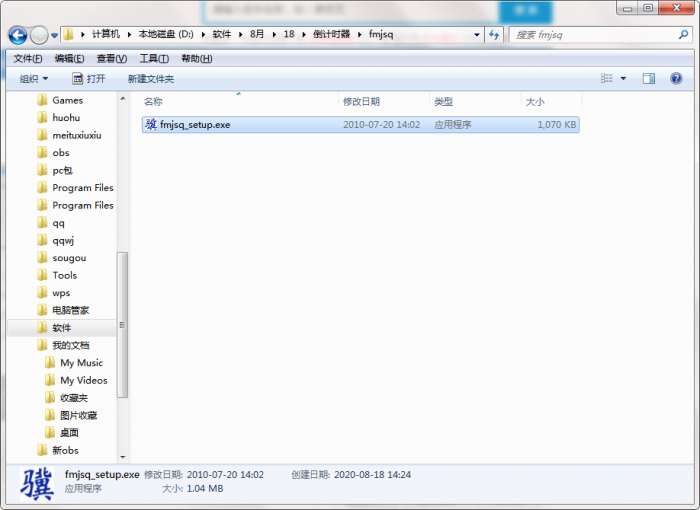Click the 打开 toolbar button
This screenshot has height=510, width=700.
(89, 79)
